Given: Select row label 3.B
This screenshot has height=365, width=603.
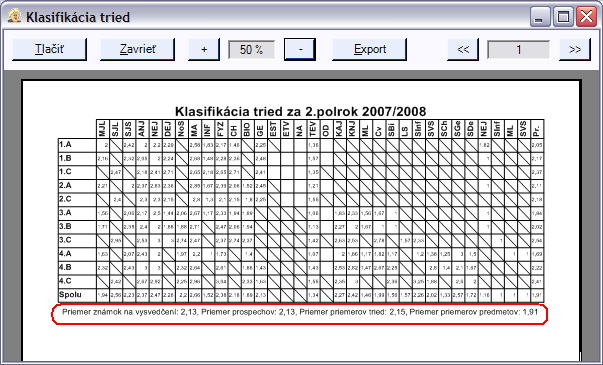Looking at the screenshot, I should 77,227.
